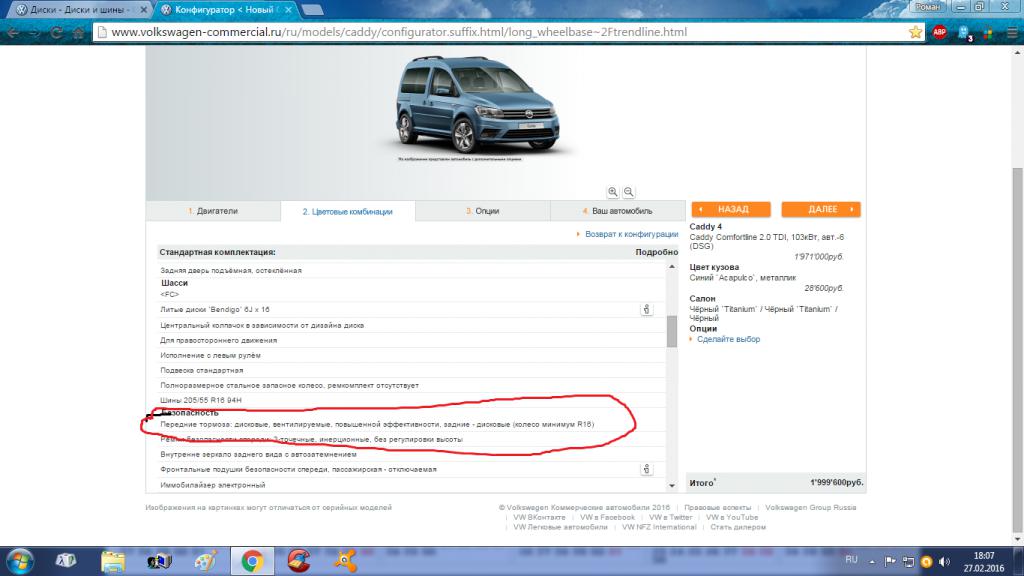
Task: Open step 3 'Опции' tab
Action: (483, 211)
